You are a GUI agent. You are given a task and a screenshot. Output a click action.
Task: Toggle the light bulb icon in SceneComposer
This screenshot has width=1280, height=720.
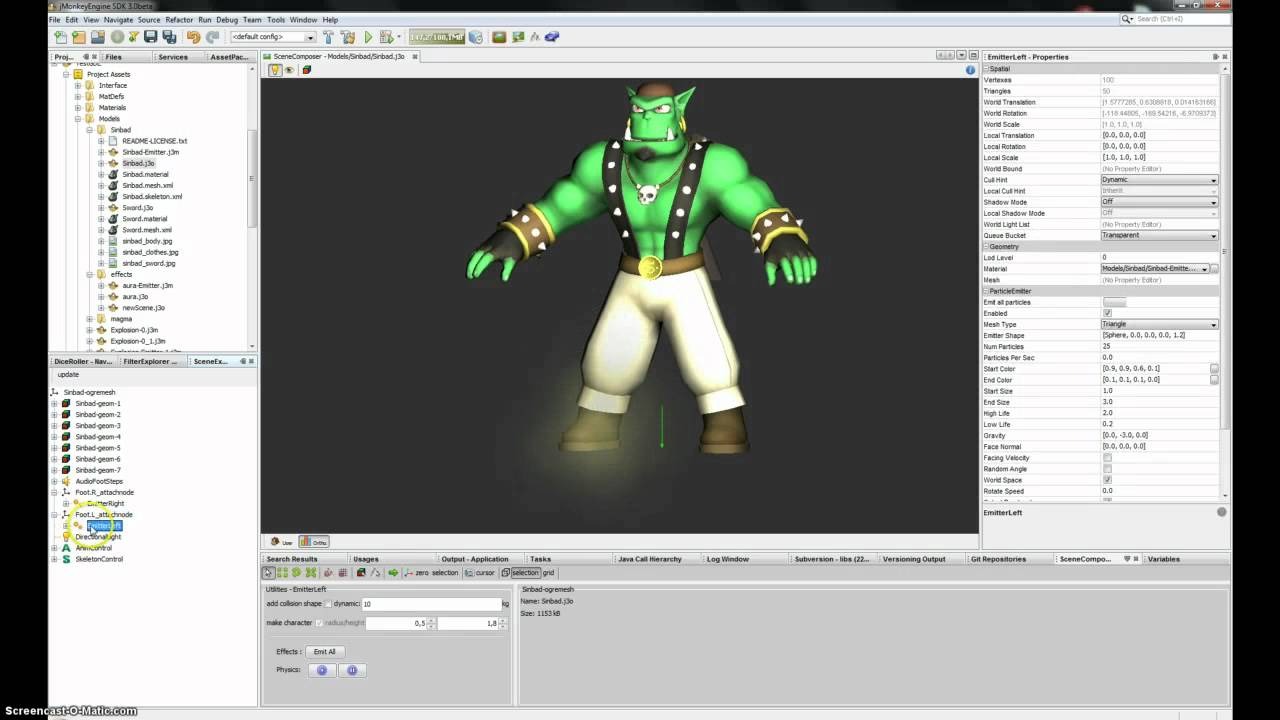tap(274, 70)
